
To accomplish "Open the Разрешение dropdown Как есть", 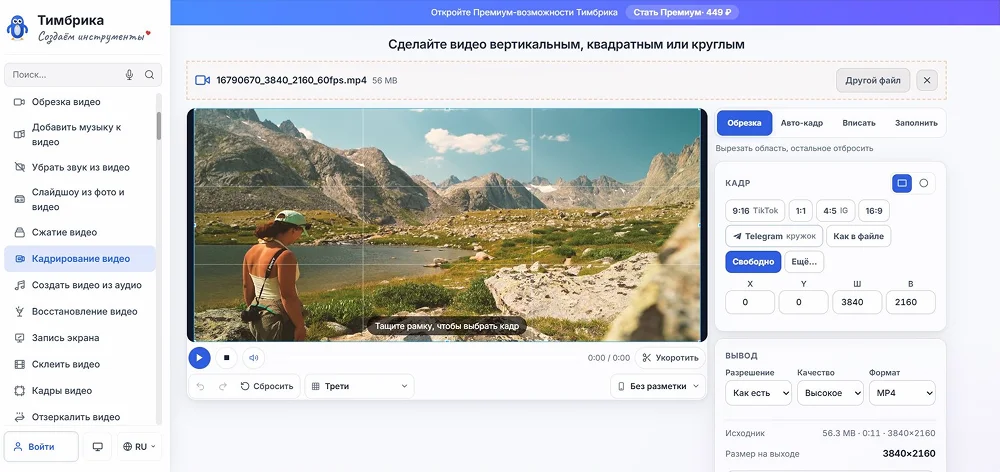I will pos(758,393).
